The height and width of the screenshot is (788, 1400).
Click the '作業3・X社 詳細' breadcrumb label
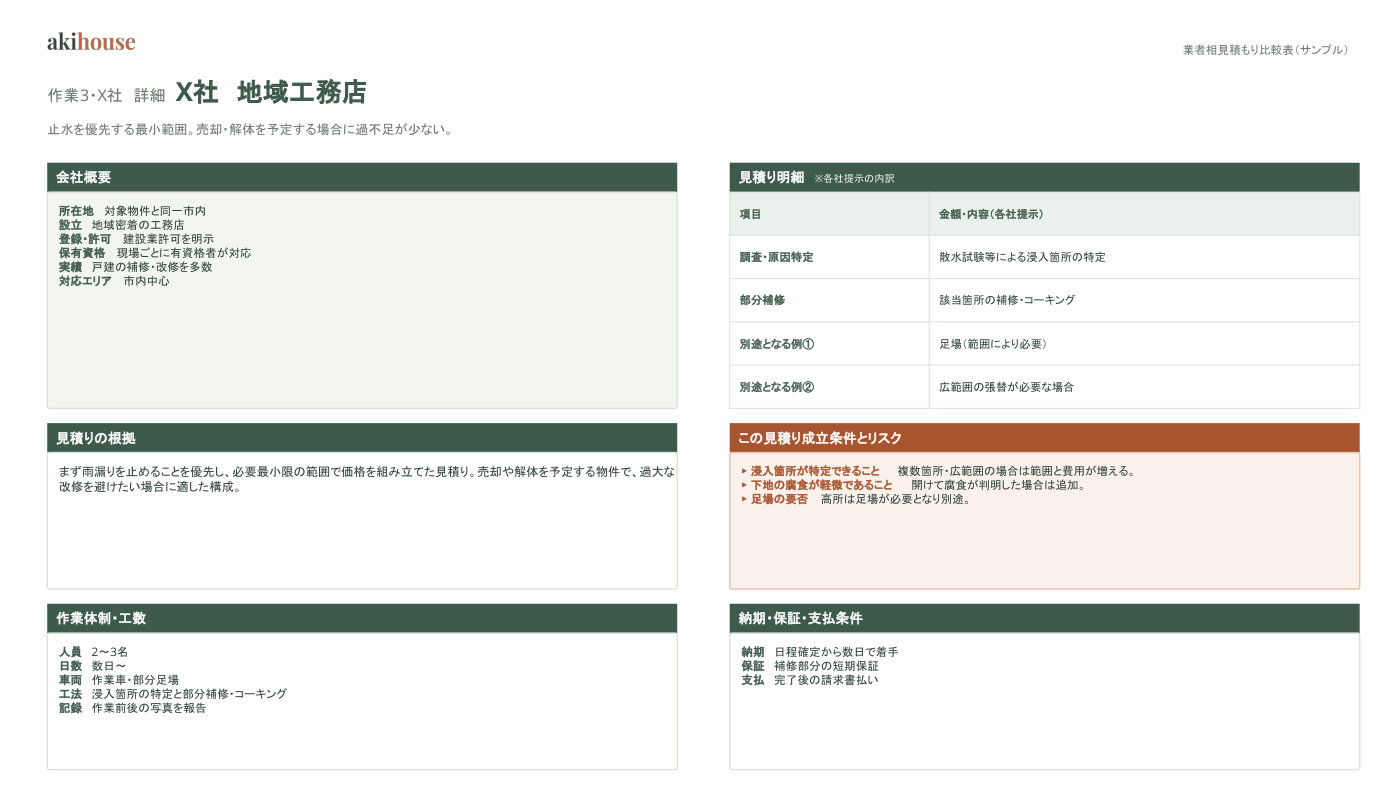pos(106,95)
